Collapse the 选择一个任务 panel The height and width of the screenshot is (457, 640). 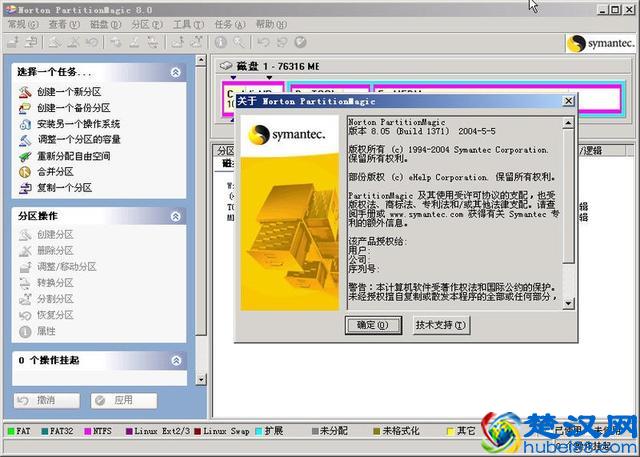[x=176, y=73]
